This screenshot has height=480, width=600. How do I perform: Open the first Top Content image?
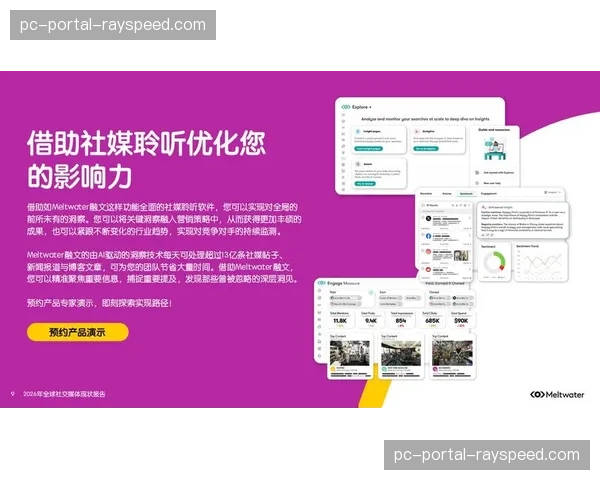350,353
